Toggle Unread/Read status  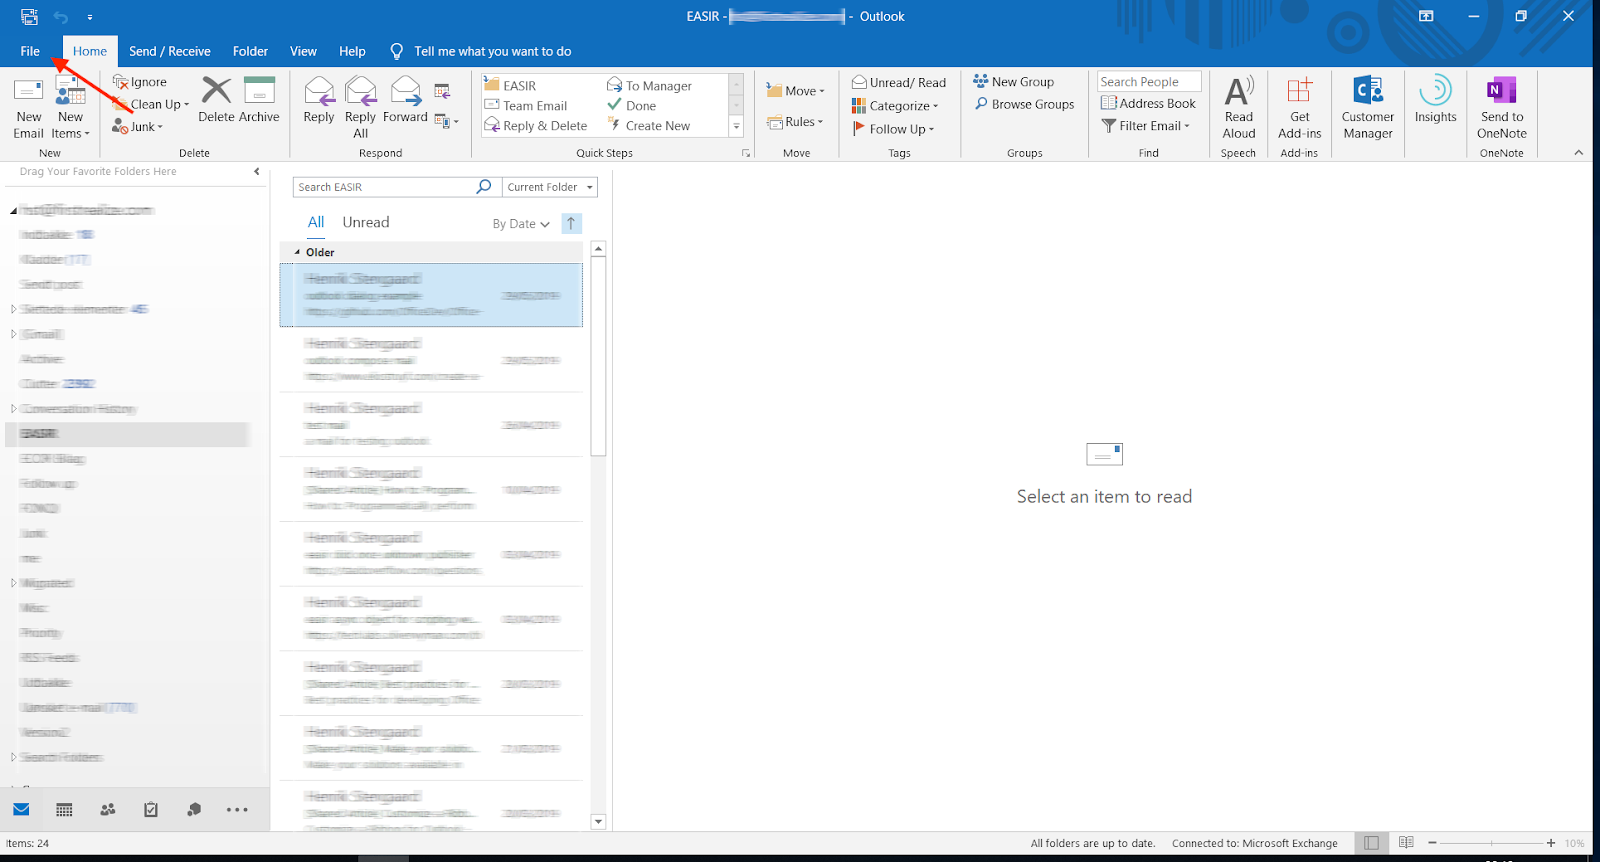(898, 83)
